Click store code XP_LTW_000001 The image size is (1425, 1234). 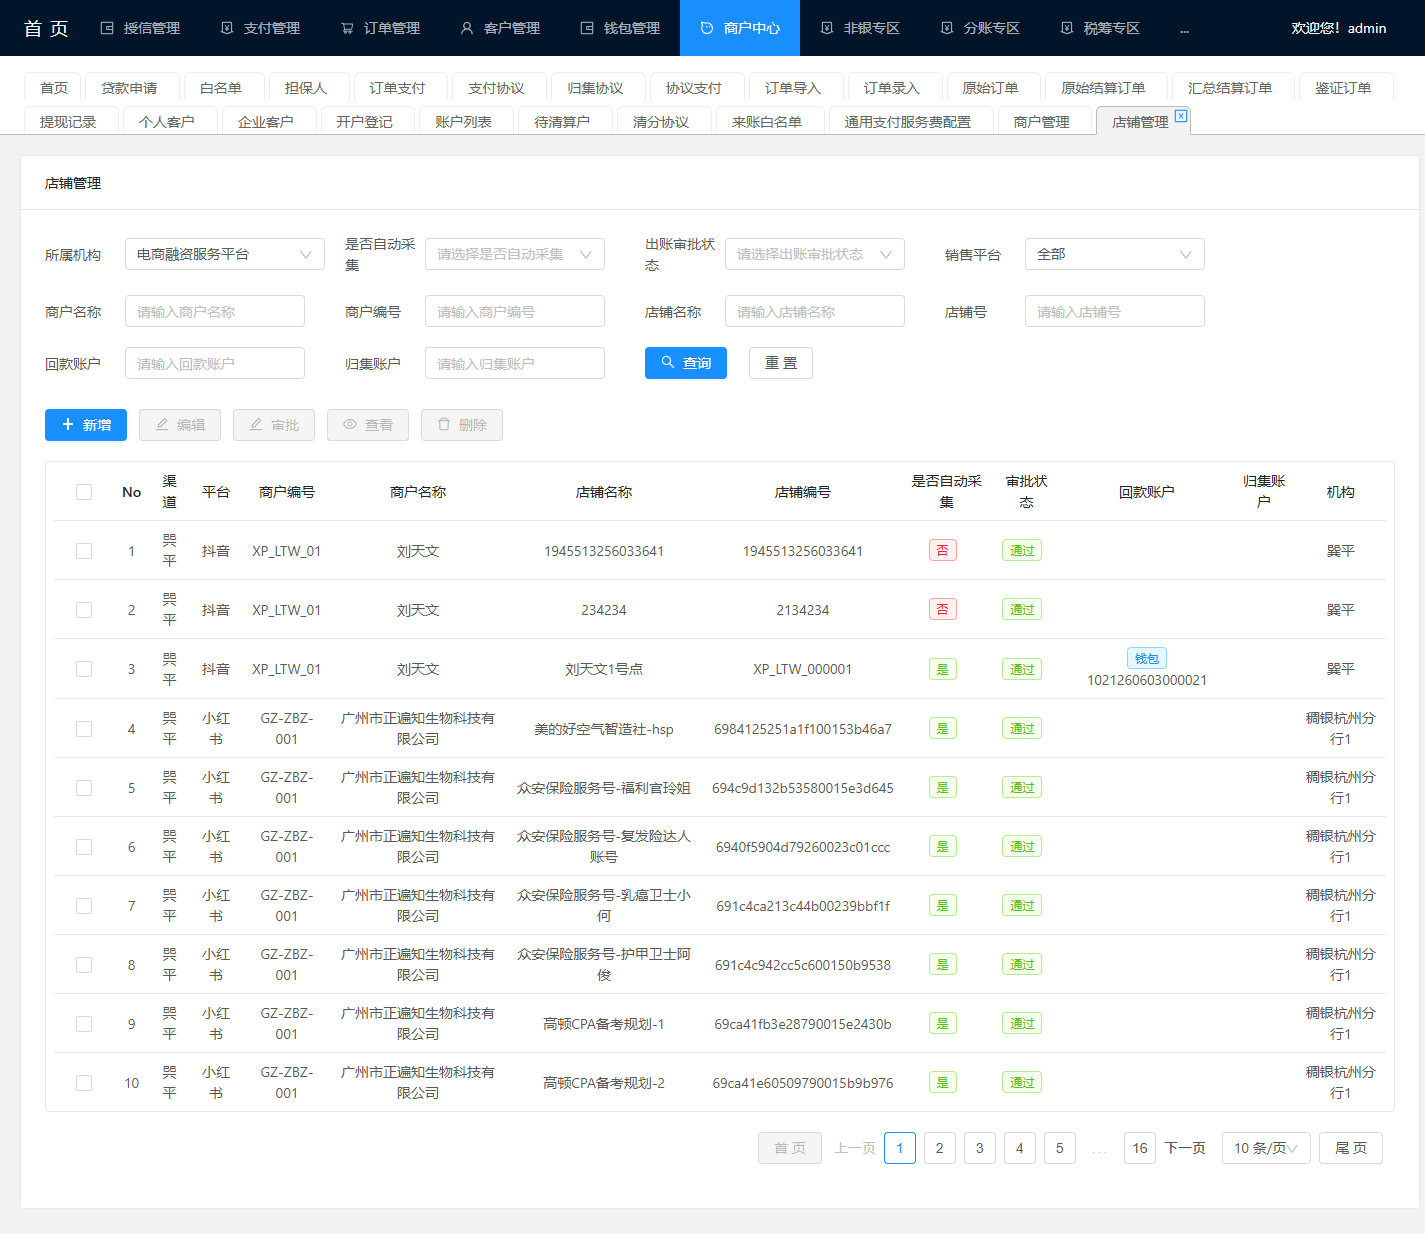pyautogui.click(x=803, y=669)
